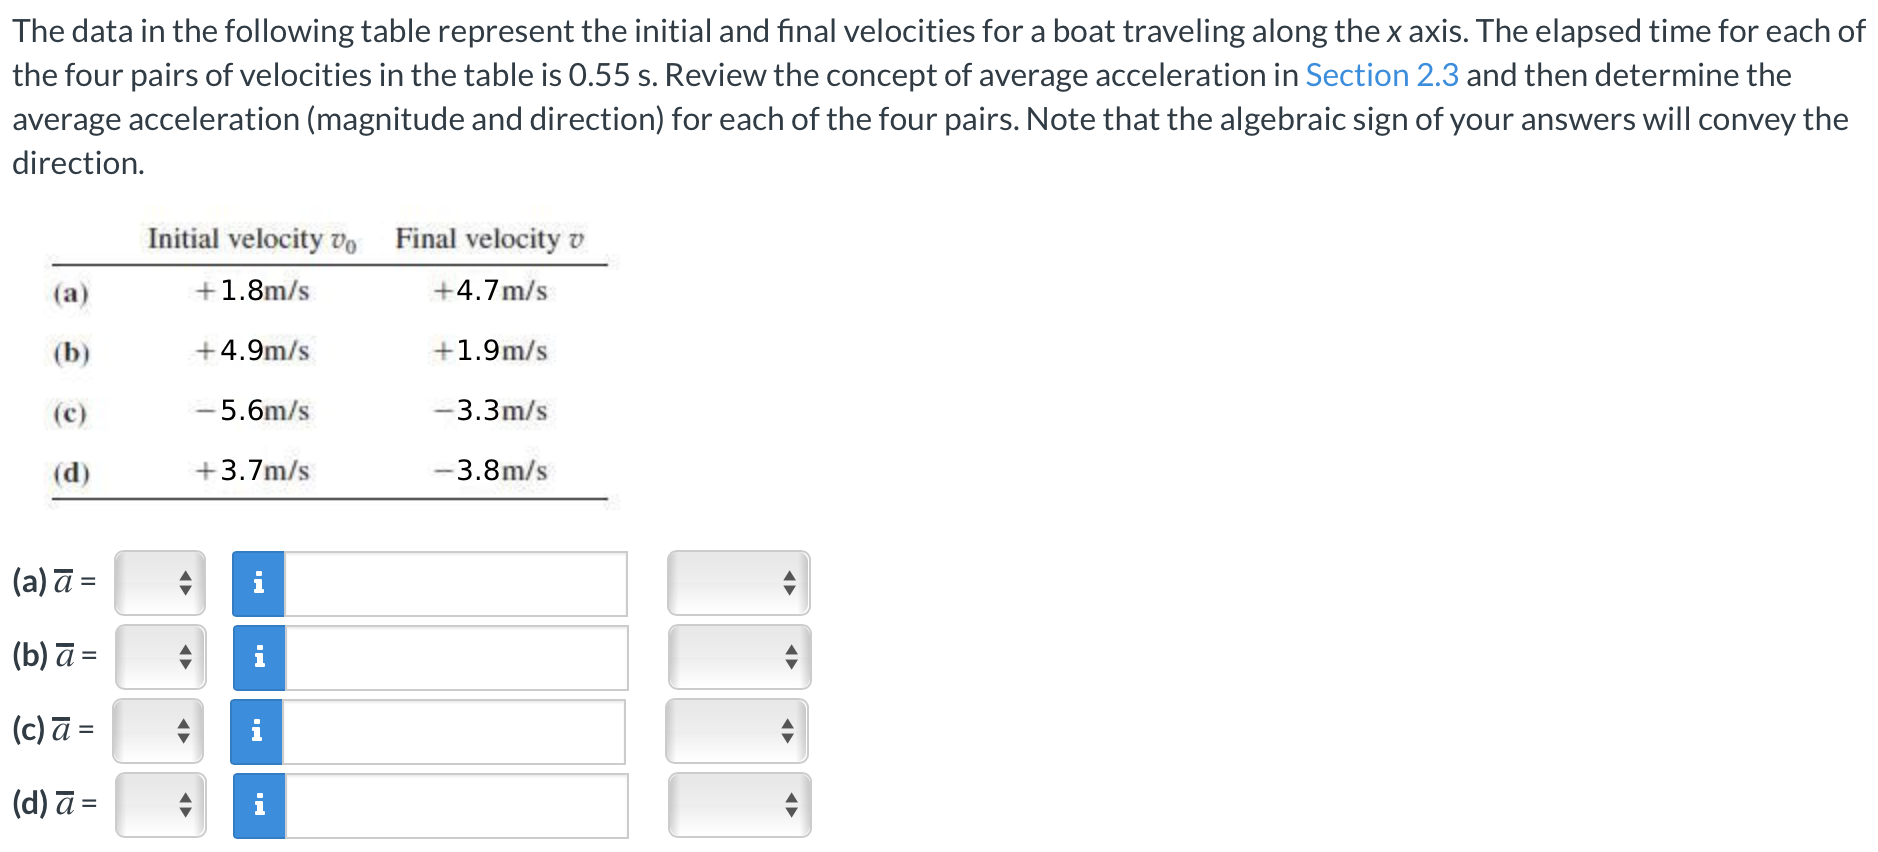Click the answer input field for part (a)

(x=455, y=584)
